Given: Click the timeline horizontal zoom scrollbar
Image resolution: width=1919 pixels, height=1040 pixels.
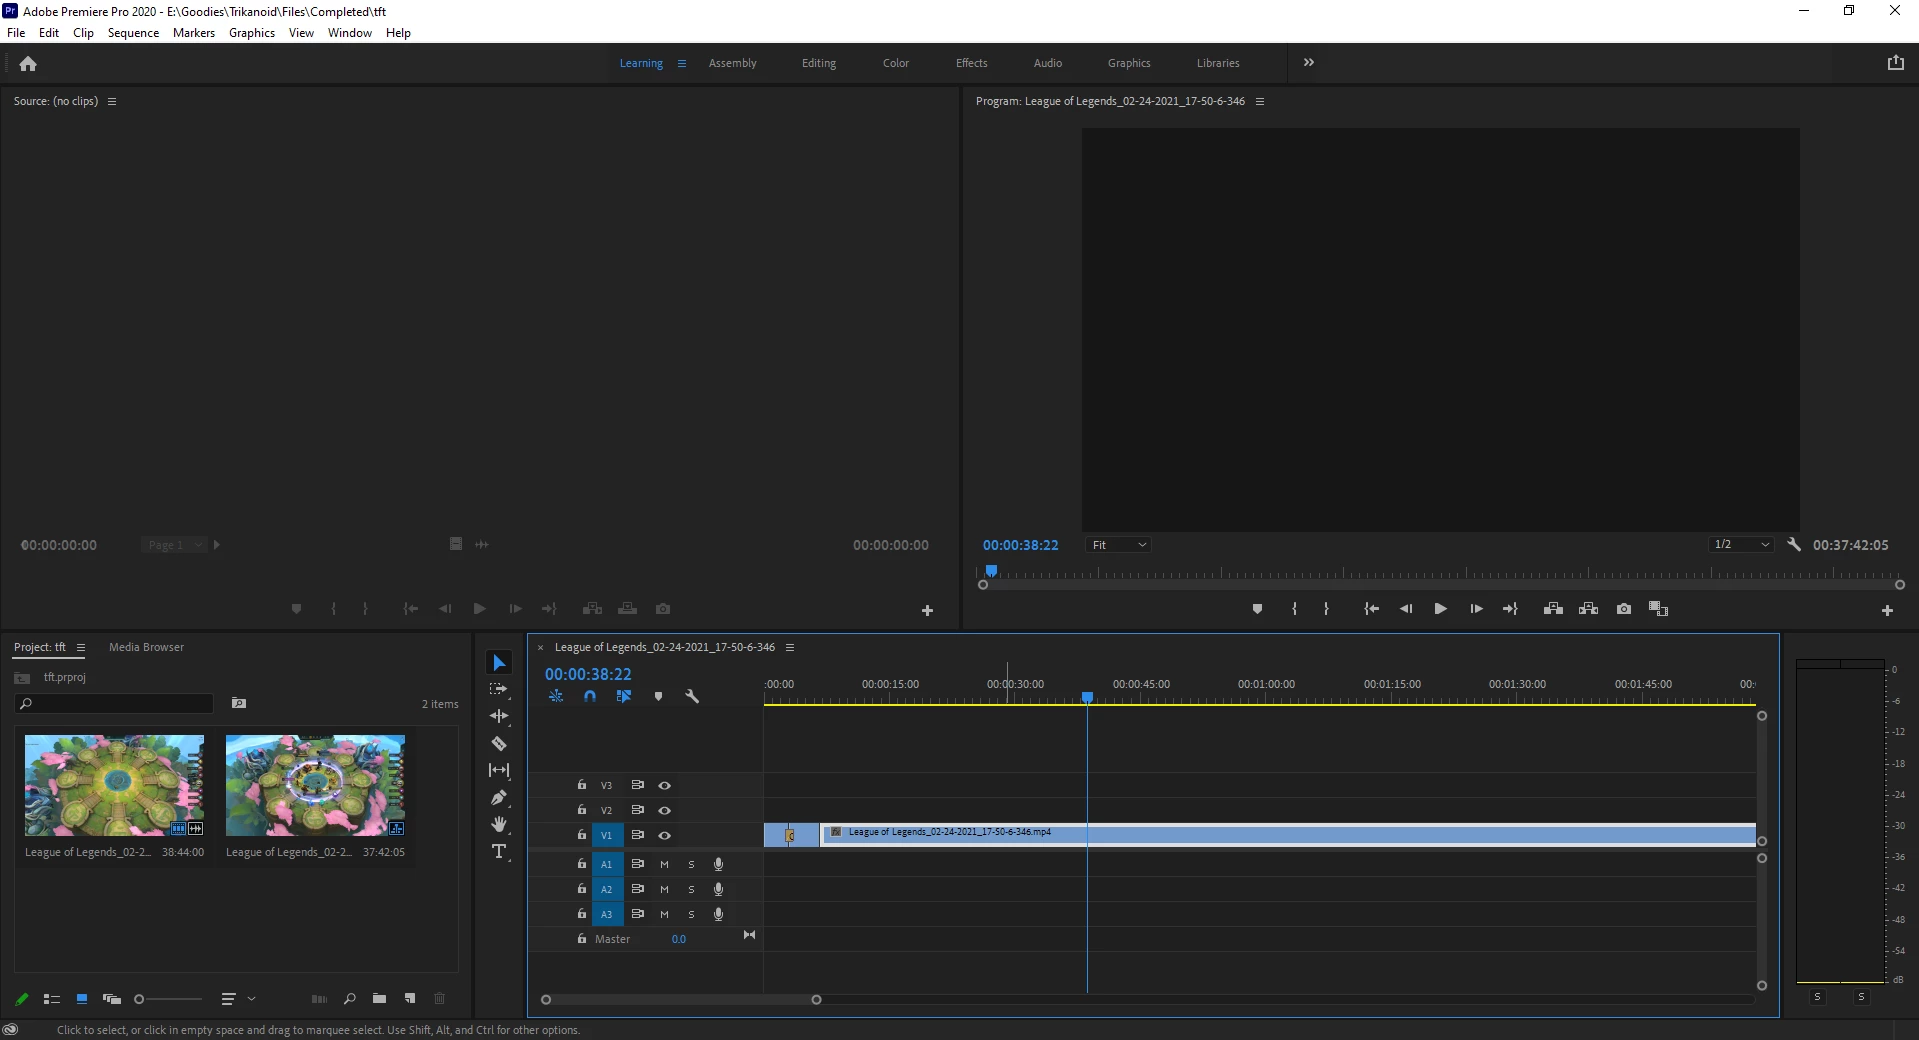Looking at the screenshot, I should [x=681, y=1000].
